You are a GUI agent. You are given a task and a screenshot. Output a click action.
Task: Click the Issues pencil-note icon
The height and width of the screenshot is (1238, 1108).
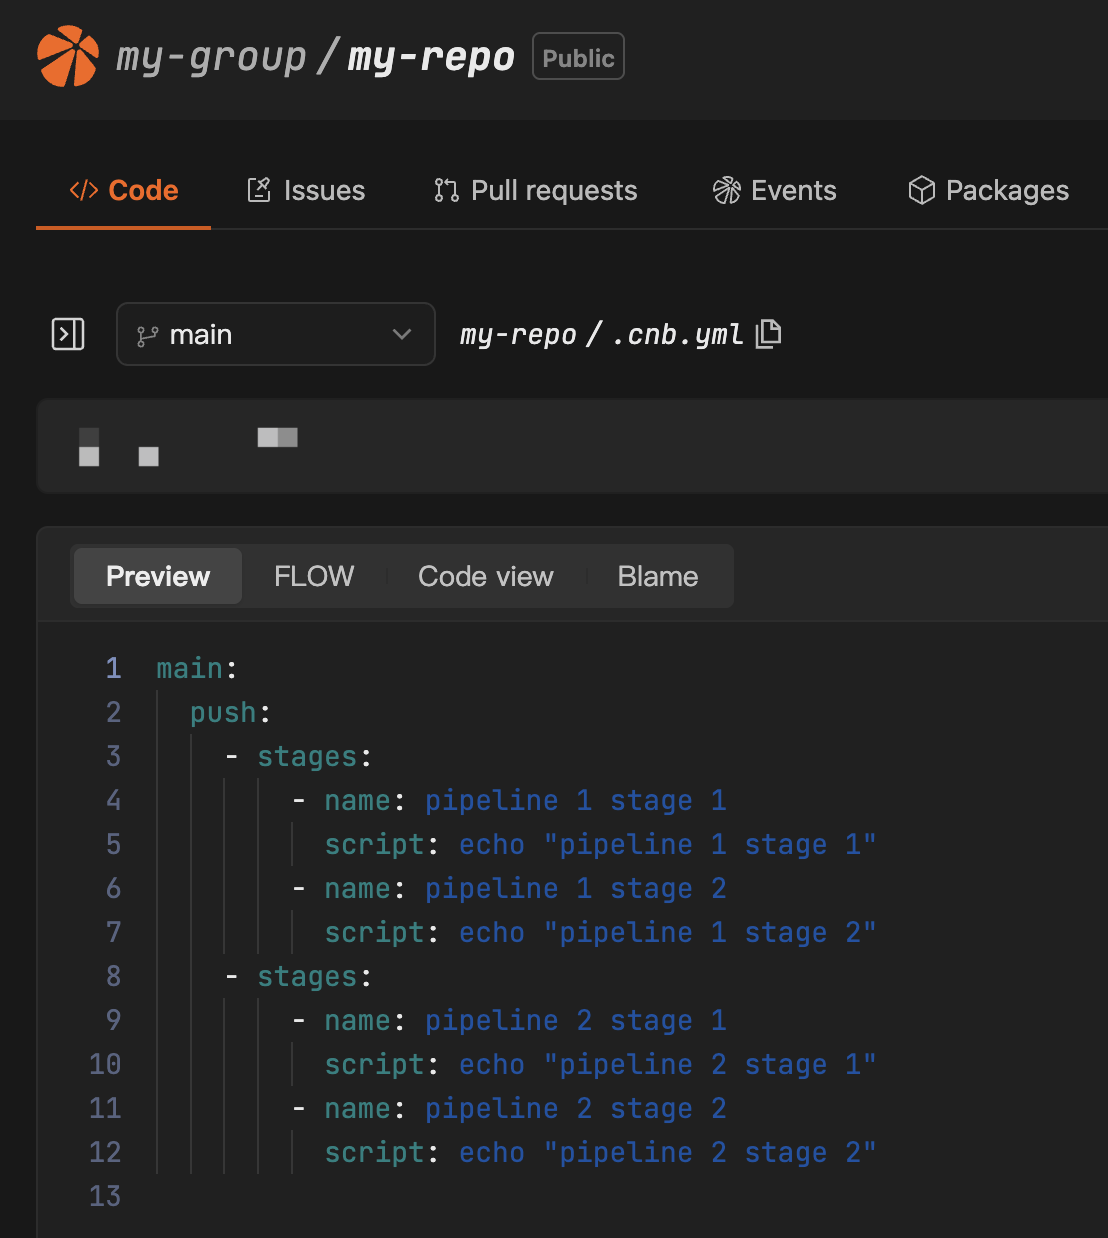click(x=259, y=190)
